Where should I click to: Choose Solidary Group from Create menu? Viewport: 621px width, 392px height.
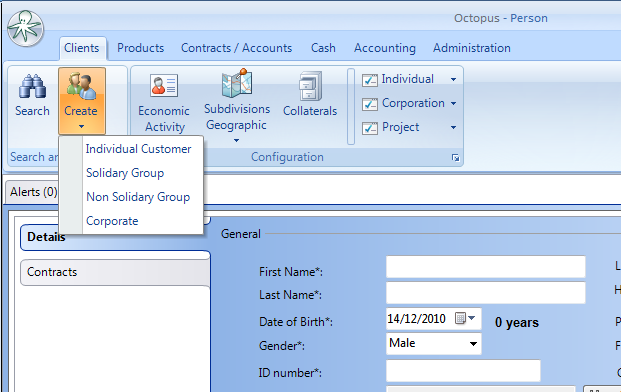pos(125,173)
